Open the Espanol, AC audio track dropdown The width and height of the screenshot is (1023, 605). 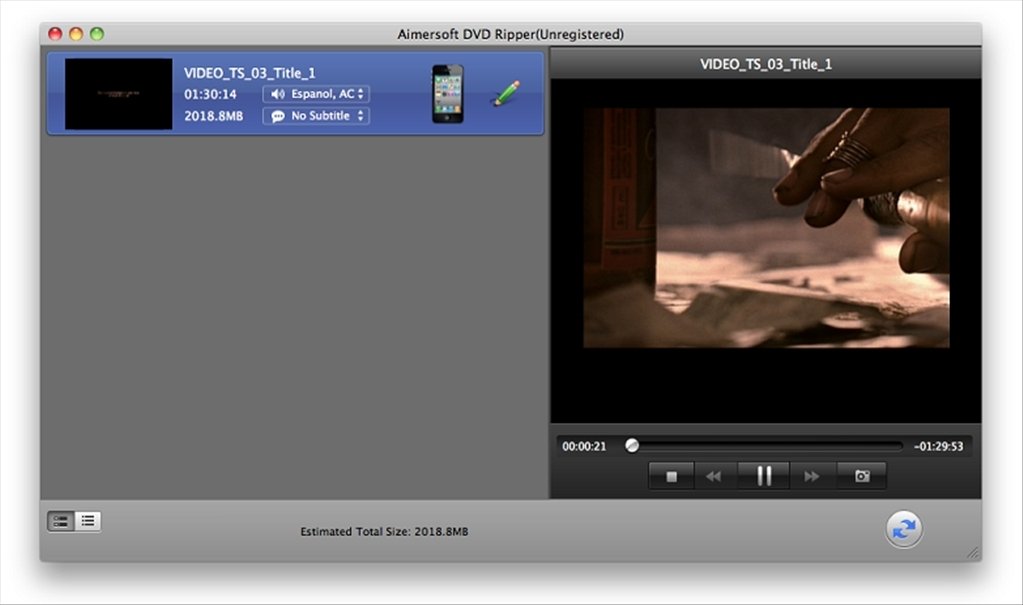pyautogui.click(x=316, y=94)
